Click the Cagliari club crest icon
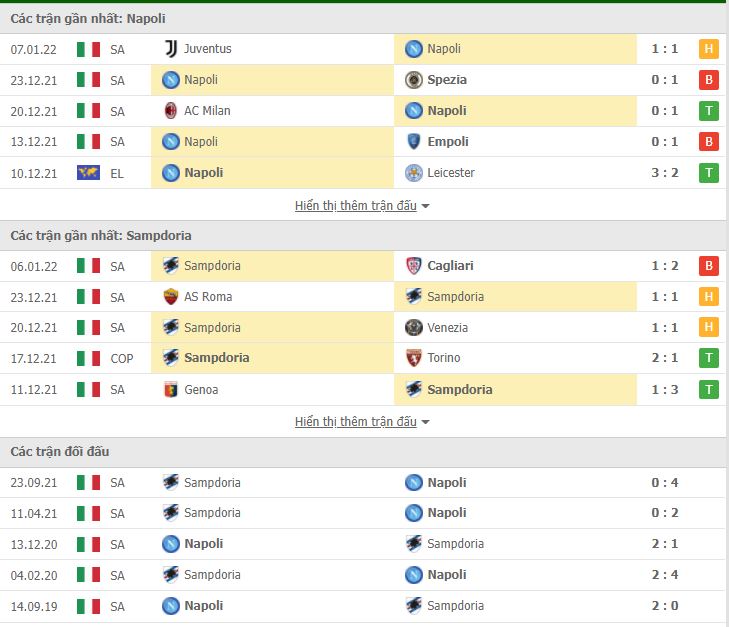The height and width of the screenshot is (627, 729). [413, 266]
